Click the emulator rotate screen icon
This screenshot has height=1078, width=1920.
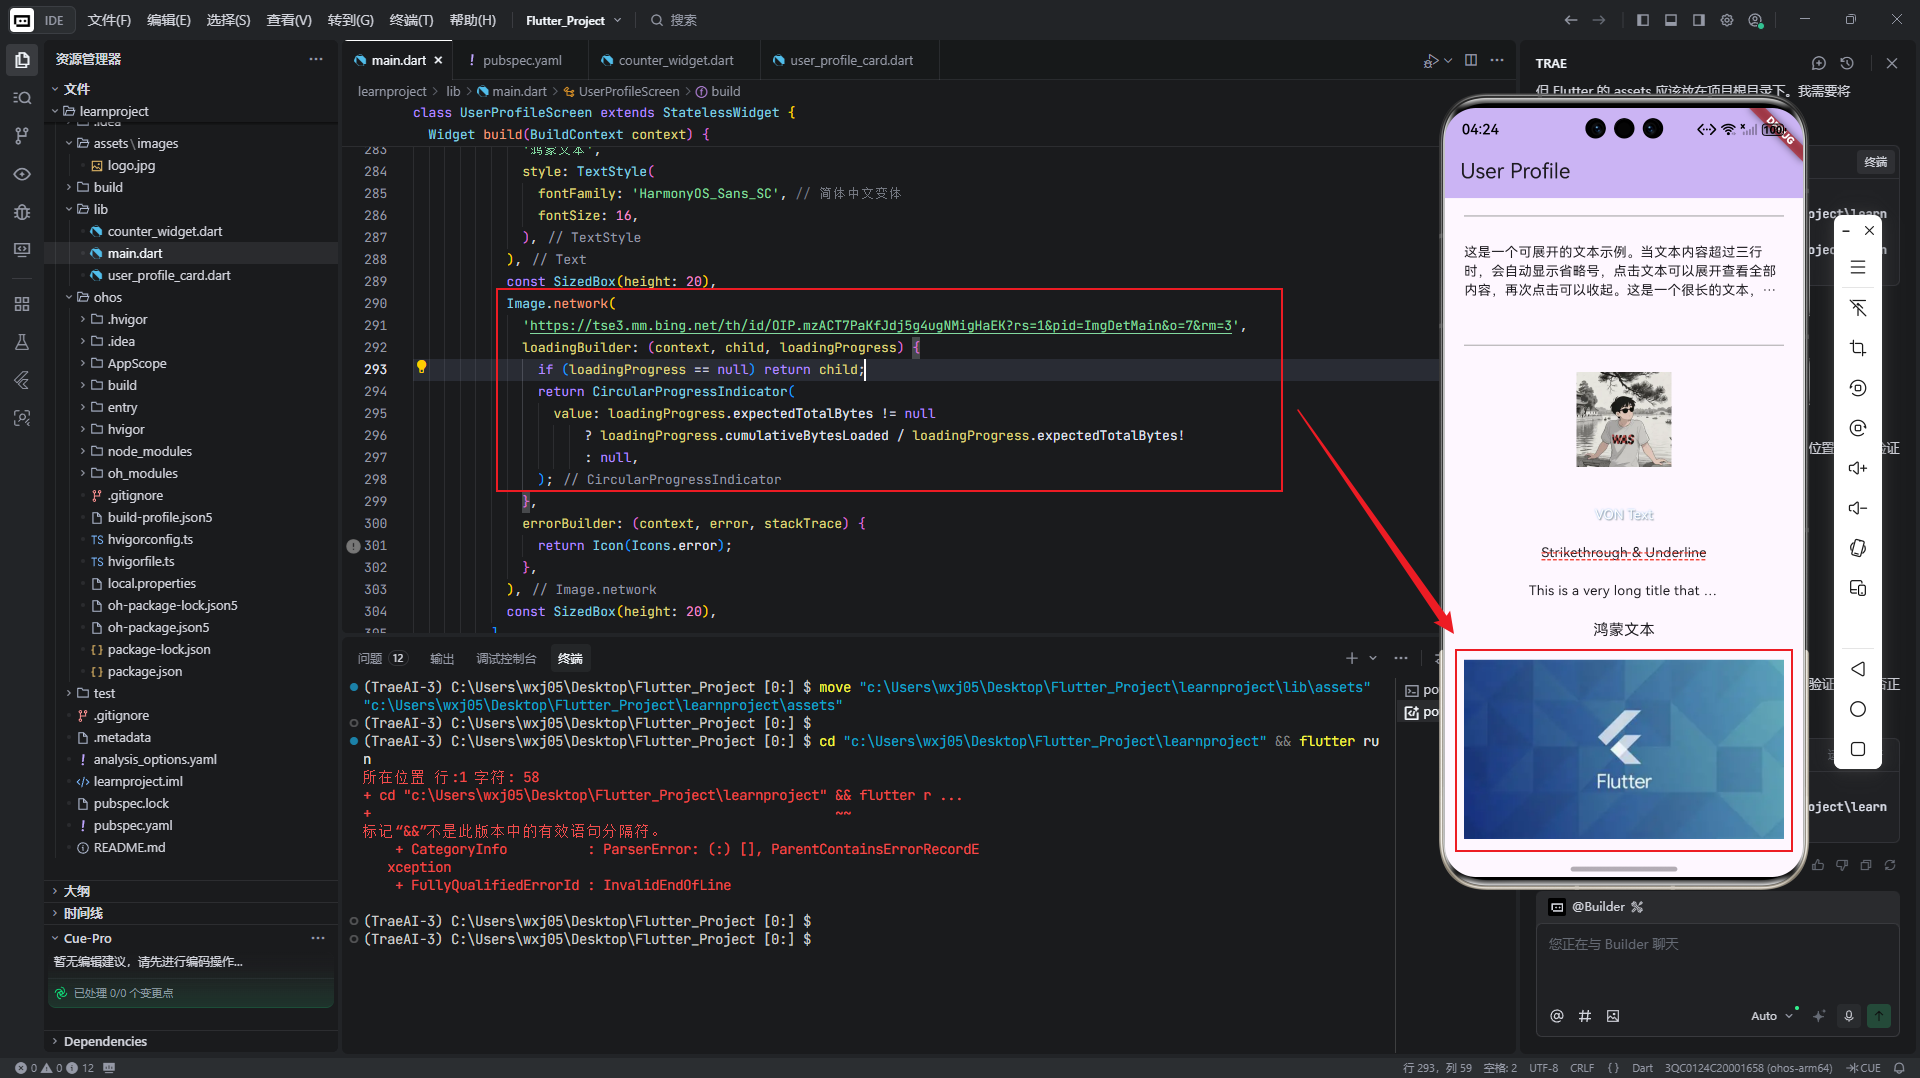pos(1858,548)
